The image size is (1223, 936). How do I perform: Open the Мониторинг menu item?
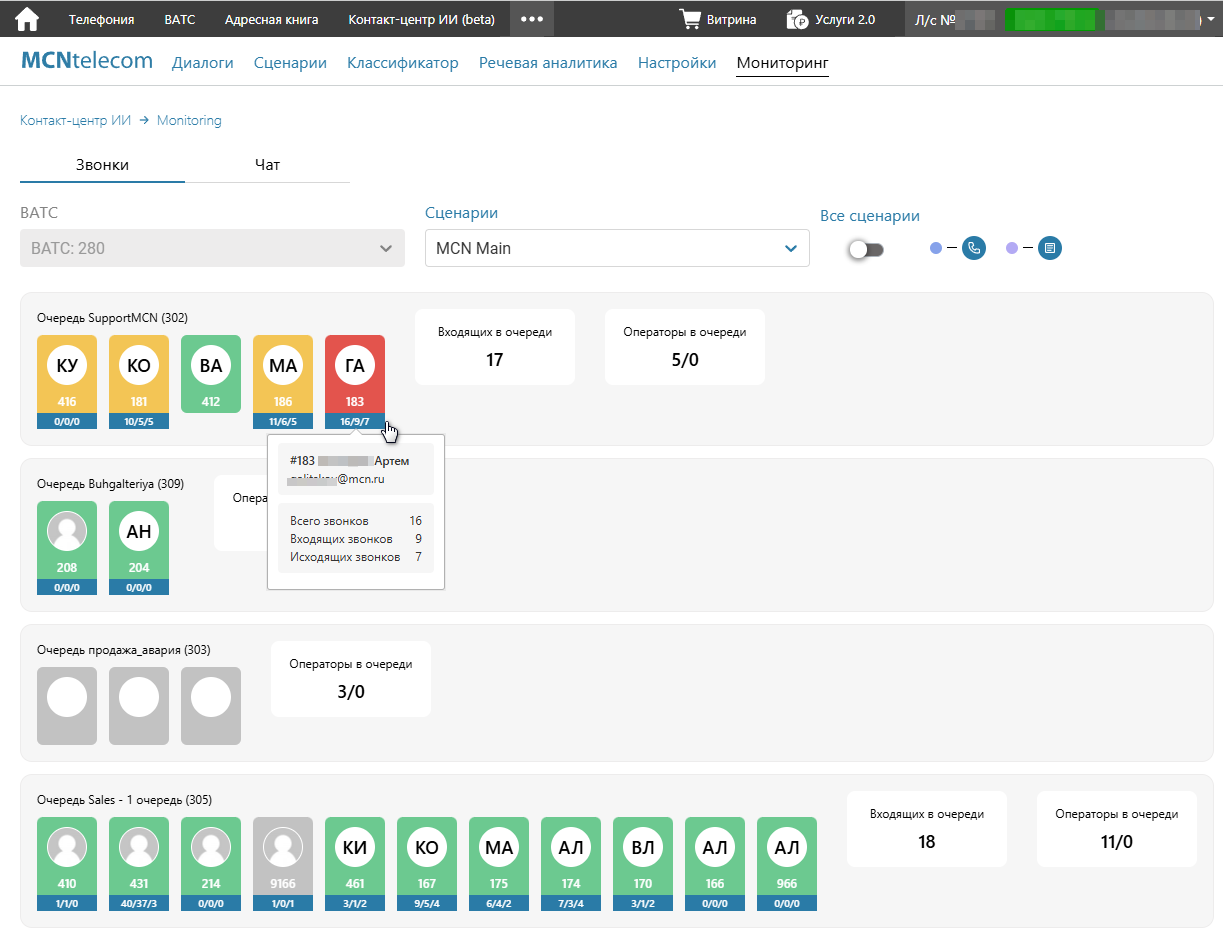point(783,63)
